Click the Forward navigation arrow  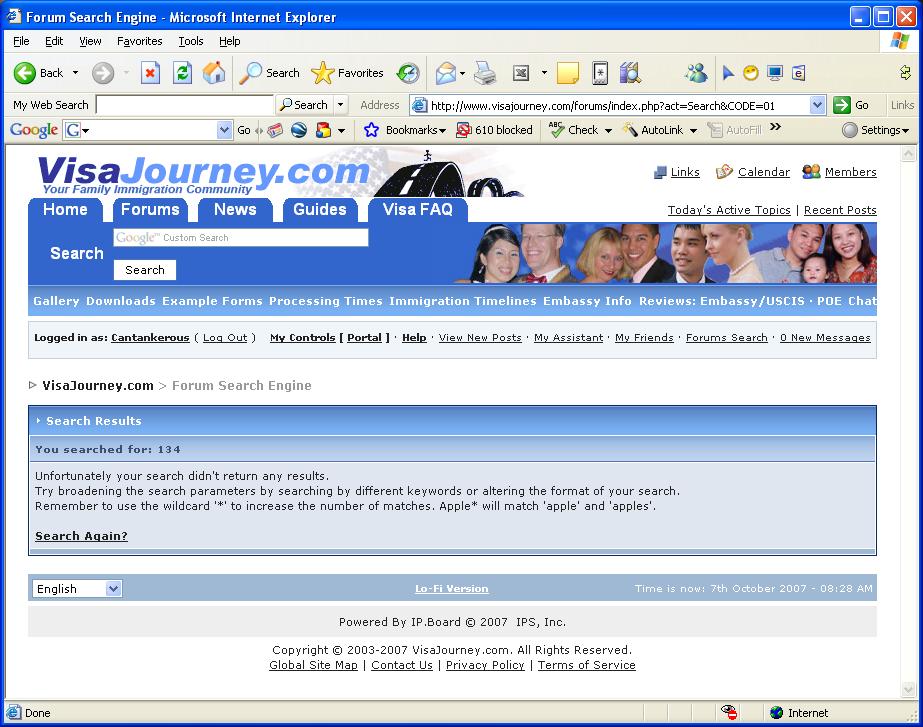coord(103,73)
